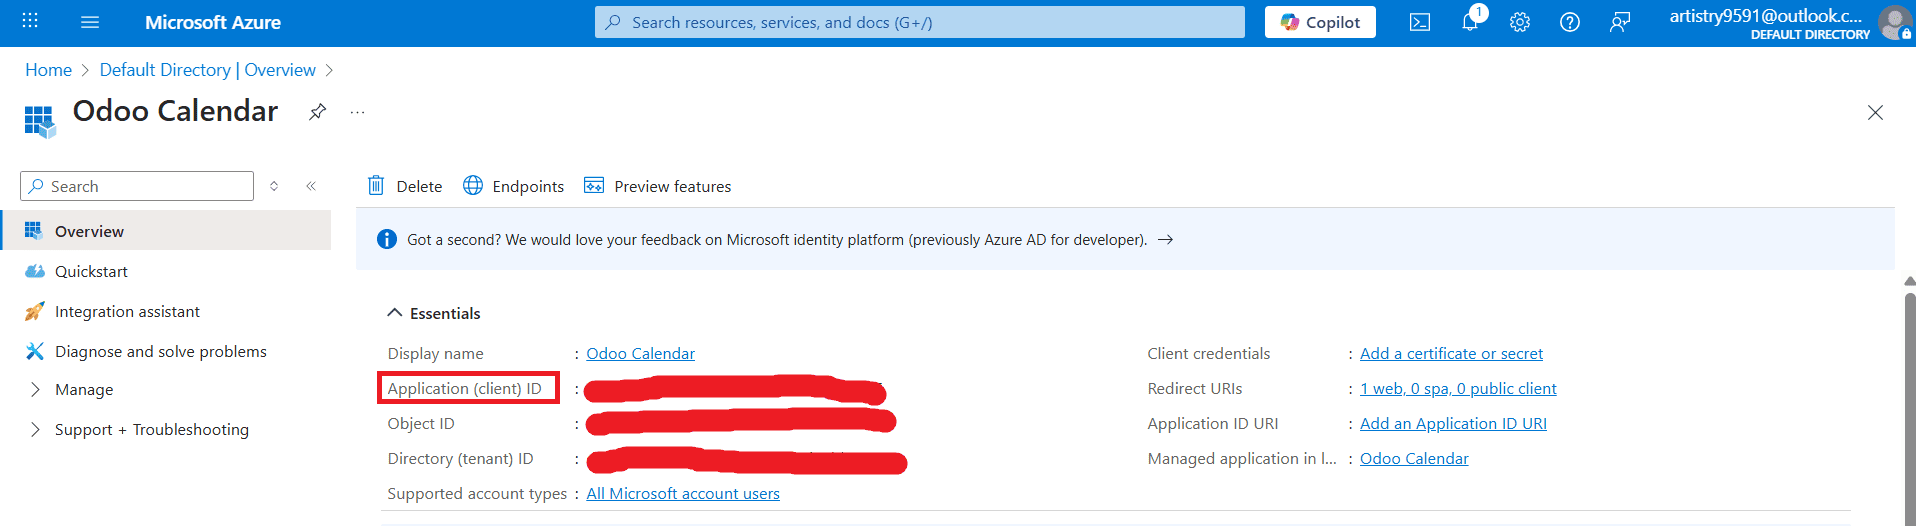Select Quickstart in the sidebar
1916x526 pixels.
[x=91, y=271]
